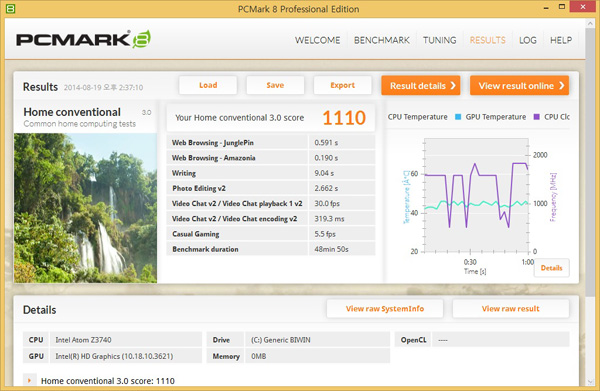
Task: Select the Results tab
Action: point(488,40)
